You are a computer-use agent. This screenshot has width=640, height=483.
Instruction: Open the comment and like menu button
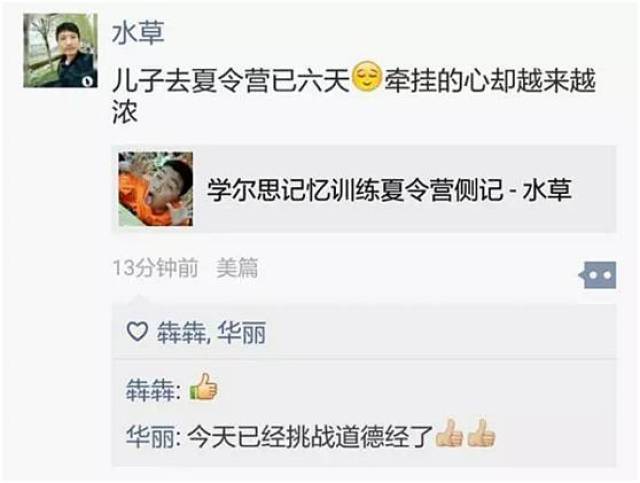coord(598,275)
